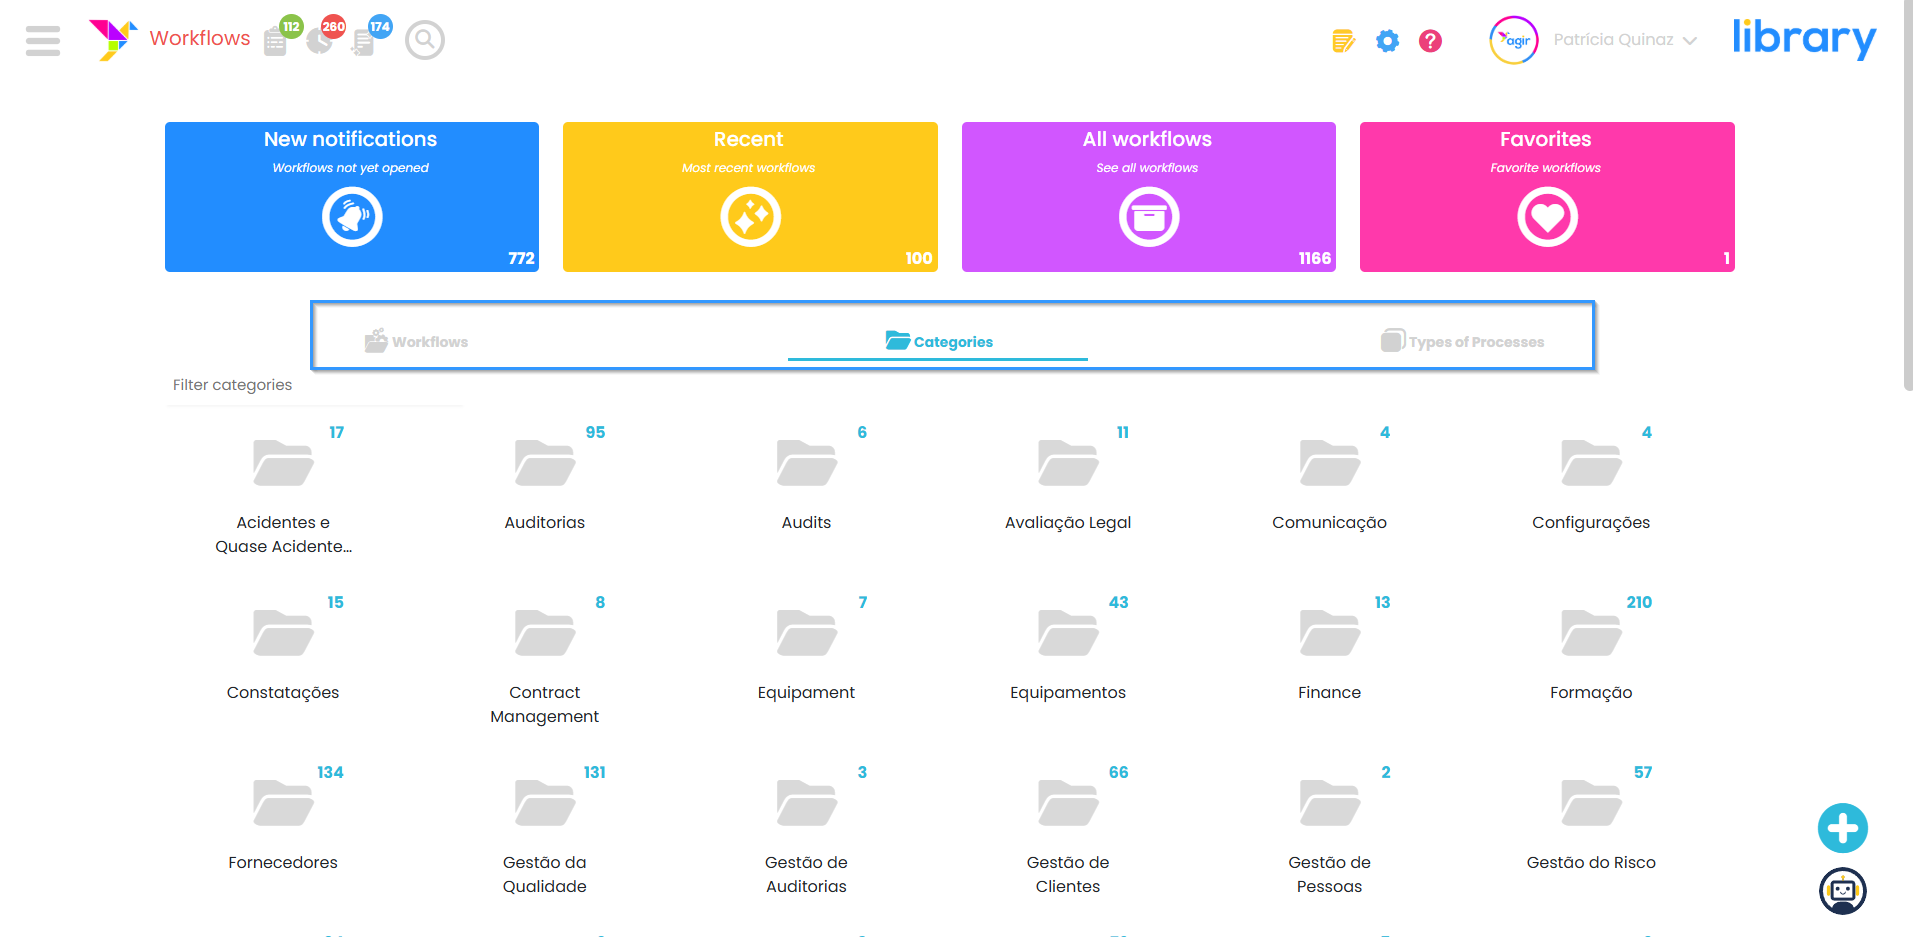
Task: Select the Categories tab
Action: 938,341
